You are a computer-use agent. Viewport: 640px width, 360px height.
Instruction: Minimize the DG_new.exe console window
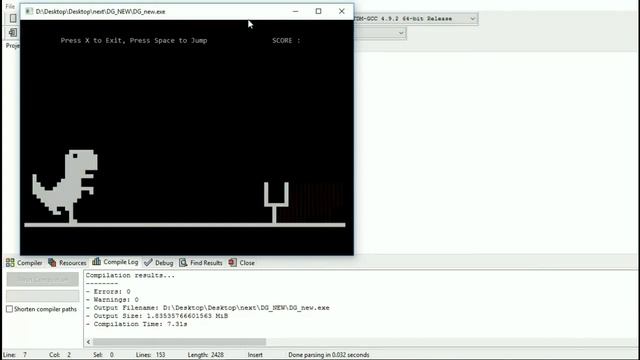296,11
